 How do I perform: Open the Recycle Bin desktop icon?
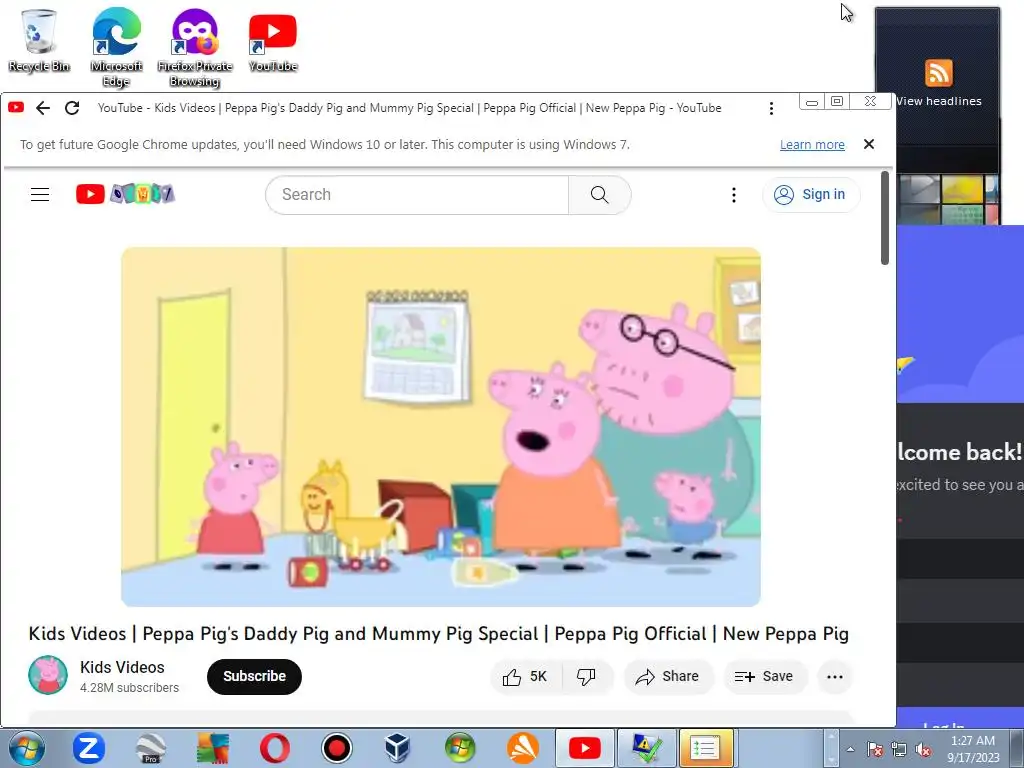(x=39, y=40)
